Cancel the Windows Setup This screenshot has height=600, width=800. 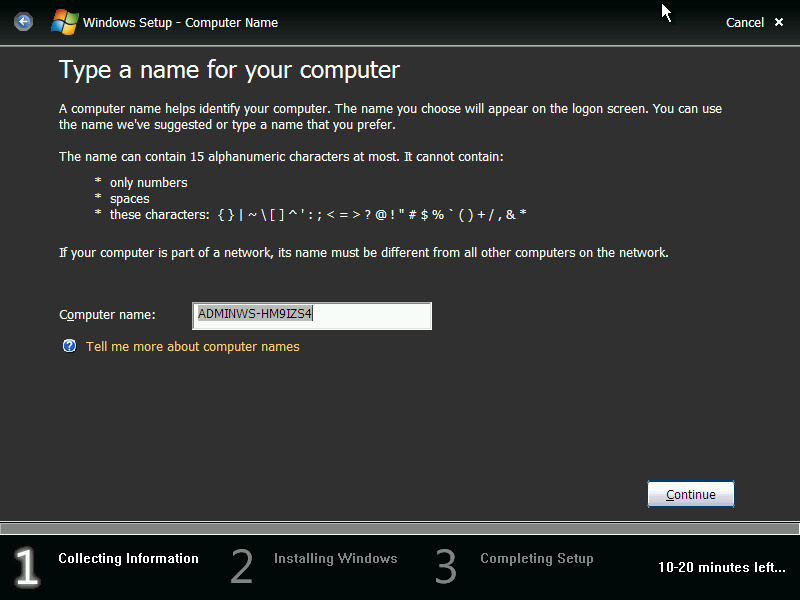(744, 22)
